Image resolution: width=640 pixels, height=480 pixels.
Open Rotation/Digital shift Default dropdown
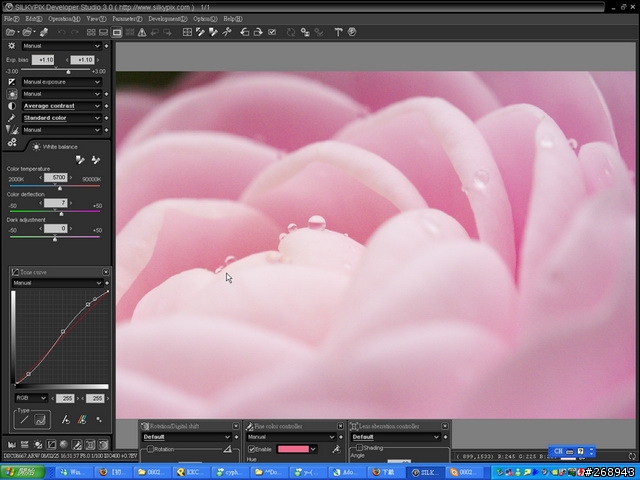point(187,437)
